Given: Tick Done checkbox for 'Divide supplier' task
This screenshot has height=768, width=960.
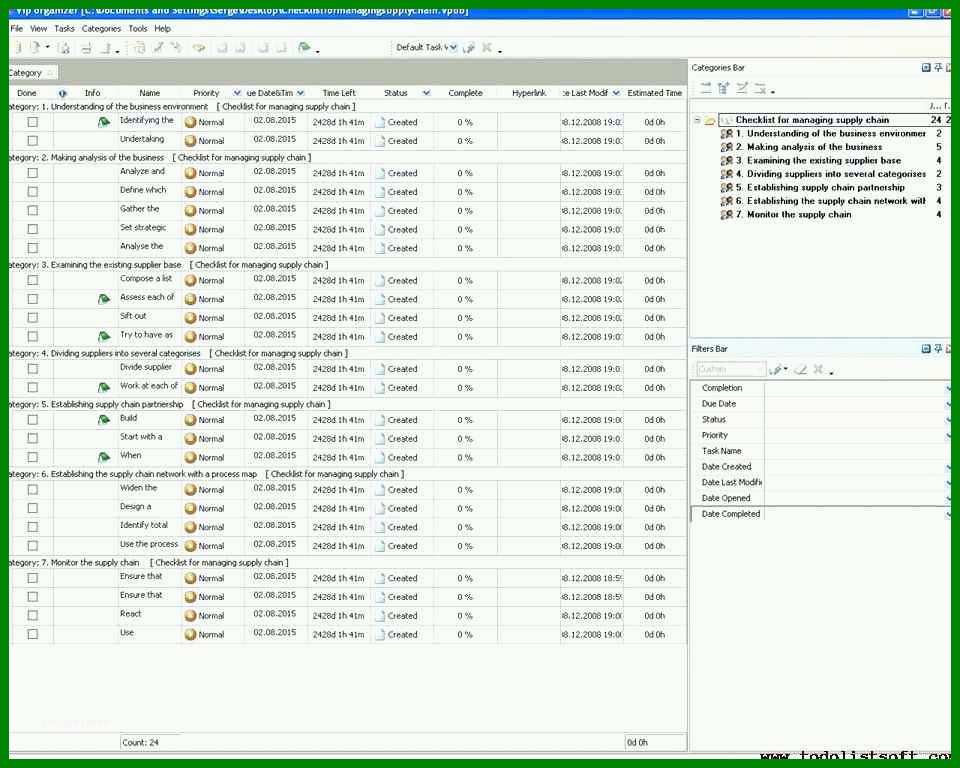Looking at the screenshot, I should (x=32, y=369).
